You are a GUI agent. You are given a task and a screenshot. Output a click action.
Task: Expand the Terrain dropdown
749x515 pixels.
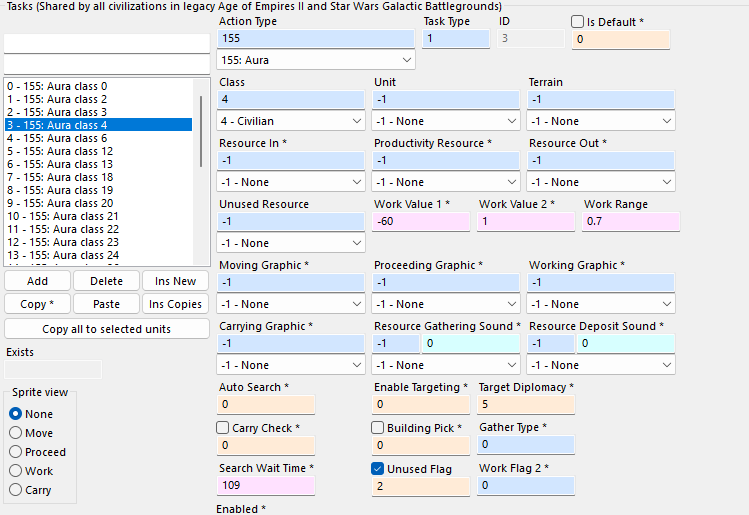pyautogui.click(x=601, y=121)
